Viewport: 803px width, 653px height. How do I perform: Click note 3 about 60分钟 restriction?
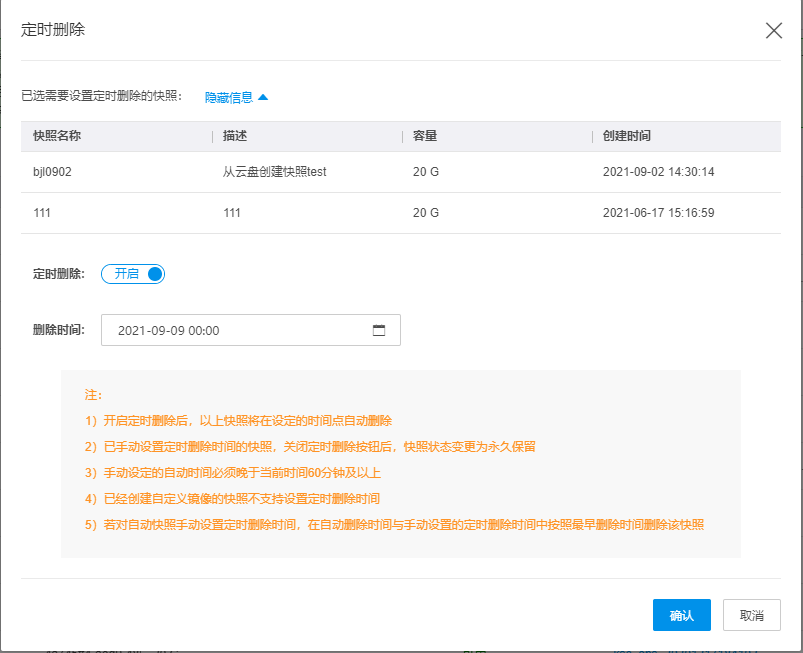pyautogui.click(x=233, y=473)
